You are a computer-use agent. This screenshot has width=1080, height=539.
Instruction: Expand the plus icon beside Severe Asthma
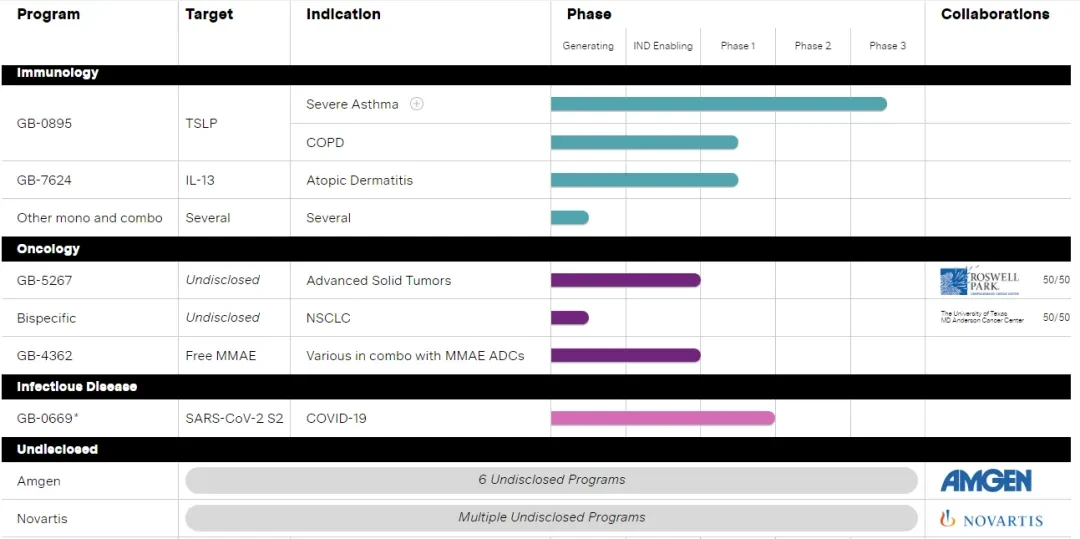[416, 105]
